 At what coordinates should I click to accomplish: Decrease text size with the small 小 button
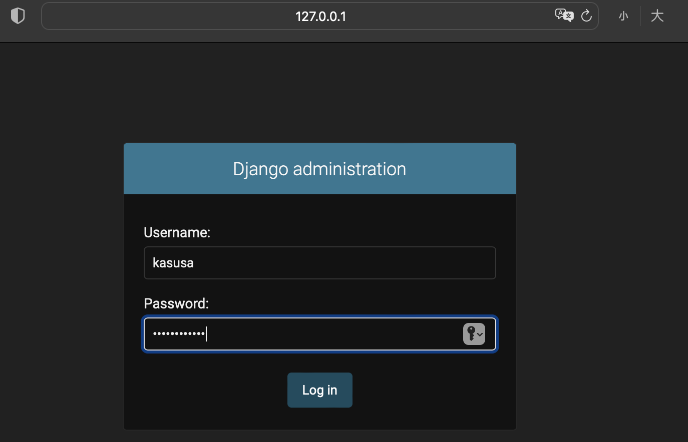click(x=623, y=16)
